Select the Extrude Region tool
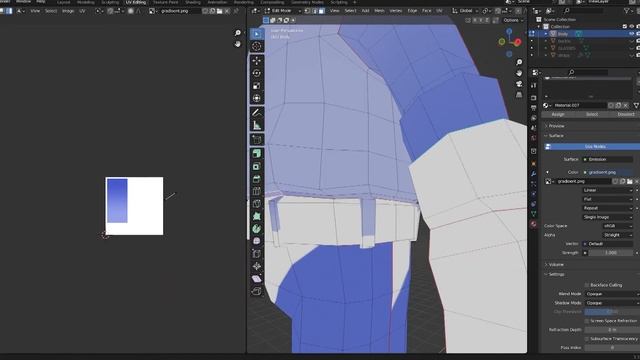The image size is (640, 360). coord(256,153)
